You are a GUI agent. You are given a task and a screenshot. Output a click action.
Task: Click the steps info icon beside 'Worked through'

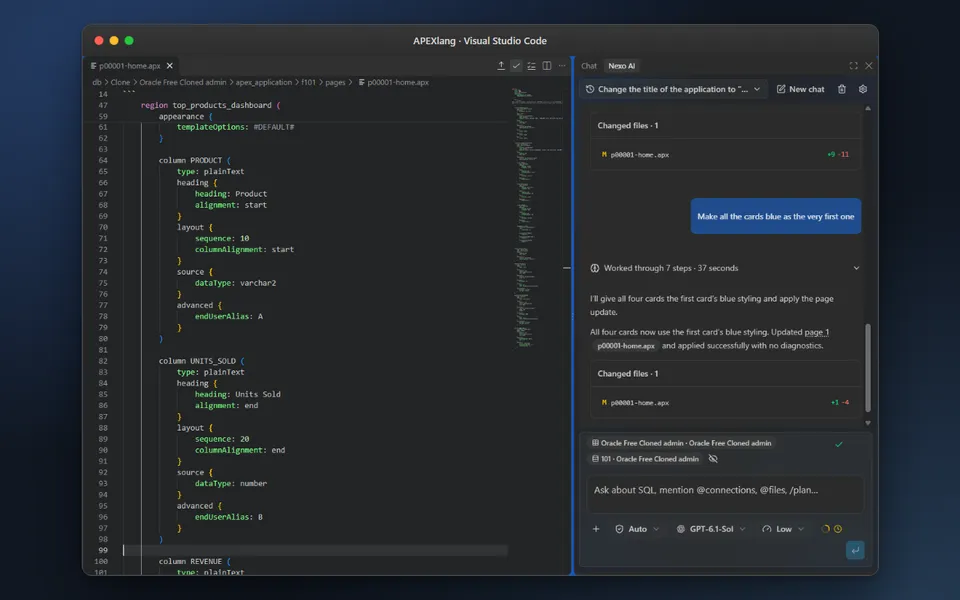point(594,268)
